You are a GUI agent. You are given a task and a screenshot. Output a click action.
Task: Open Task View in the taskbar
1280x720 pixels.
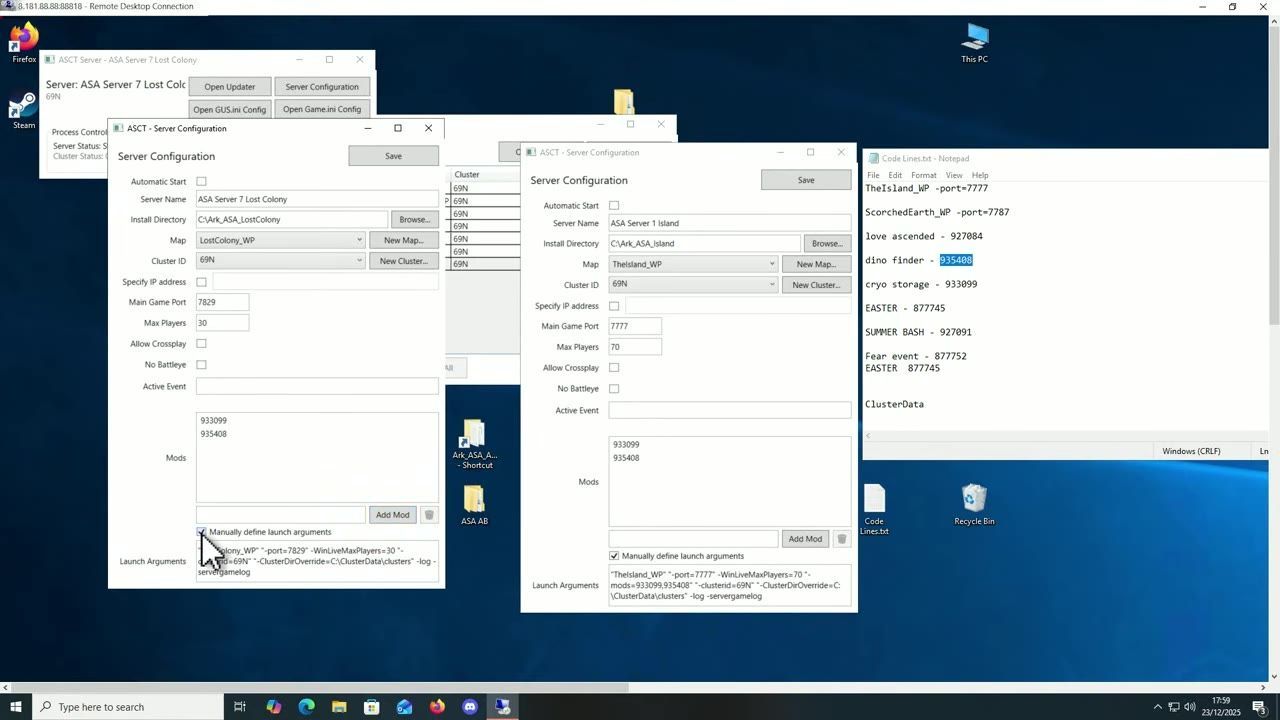pos(240,707)
